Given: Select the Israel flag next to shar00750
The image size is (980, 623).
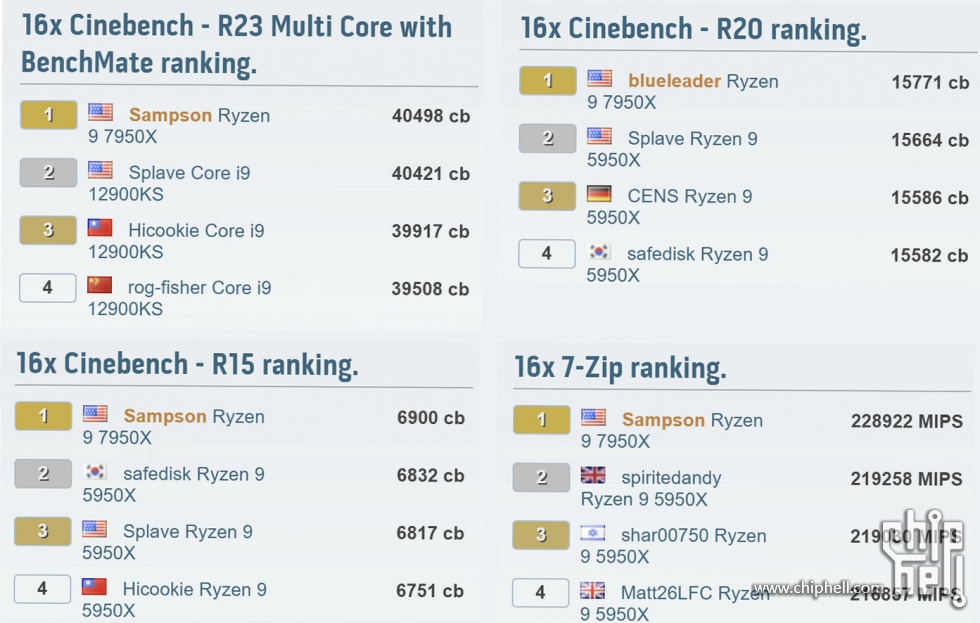Looking at the screenshot, I should [x=592, y=532].
